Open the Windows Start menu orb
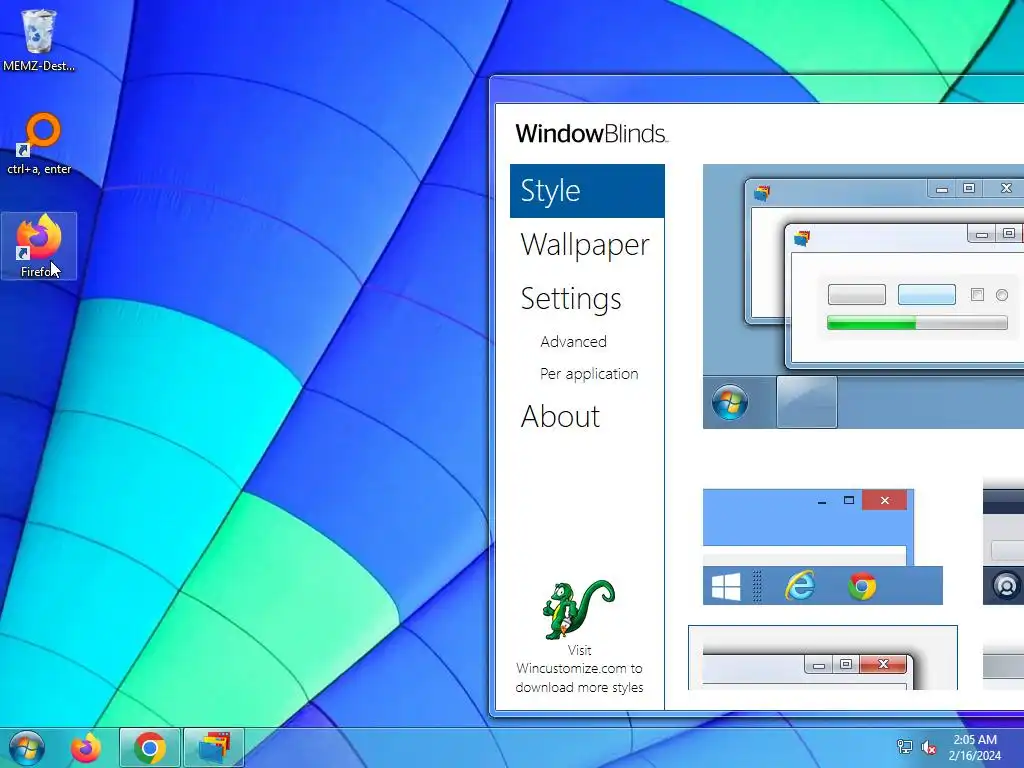 tap(27, 748)
